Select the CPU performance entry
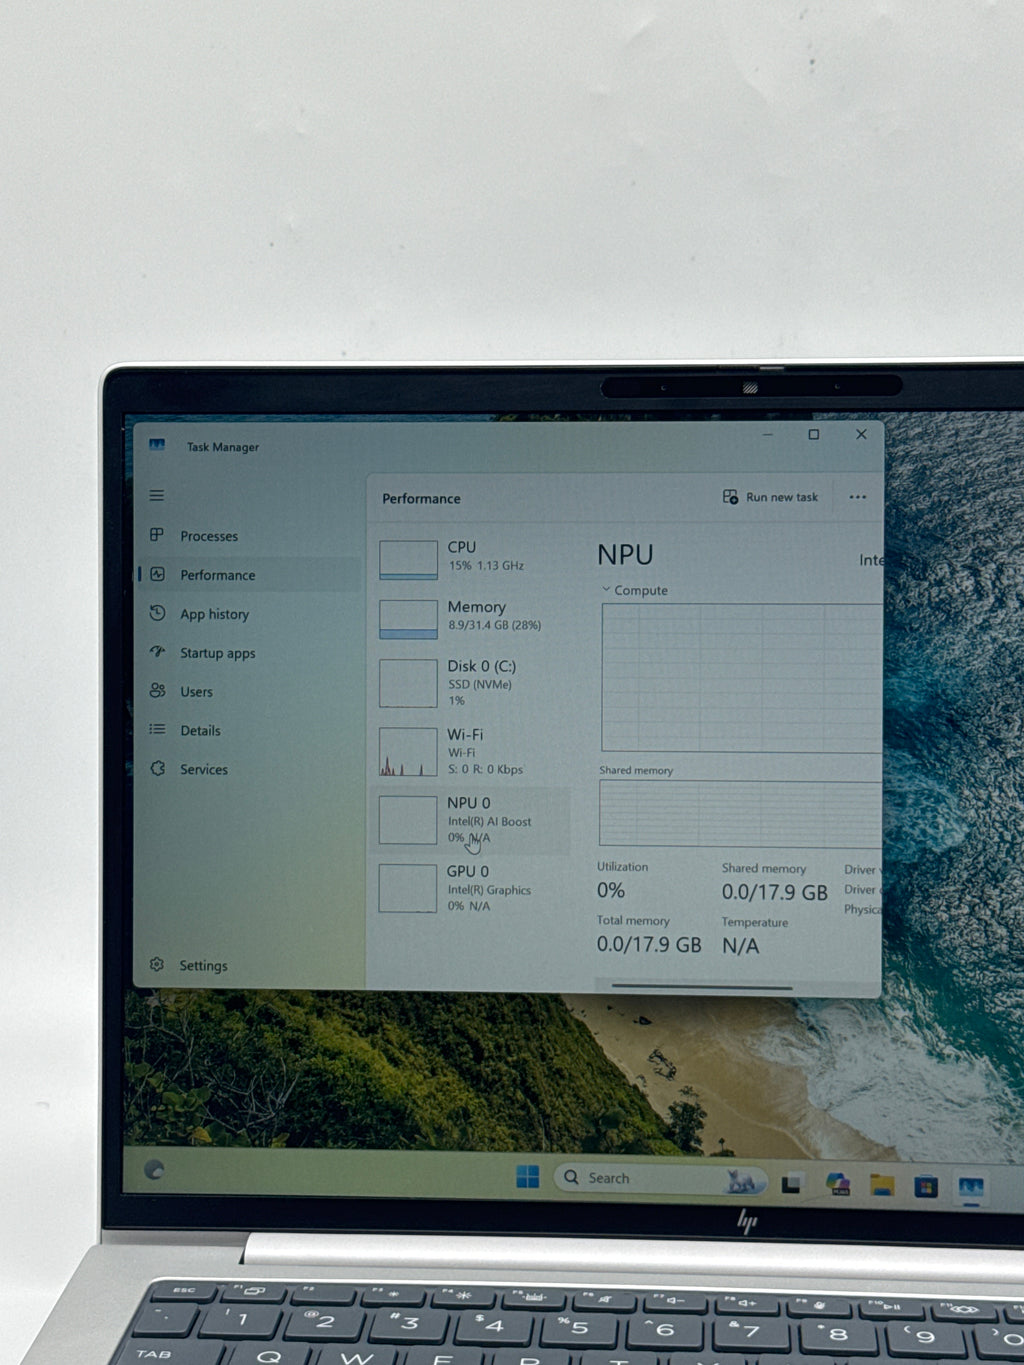Viewport: 1024px width, 1365px height. click(472, 558)
